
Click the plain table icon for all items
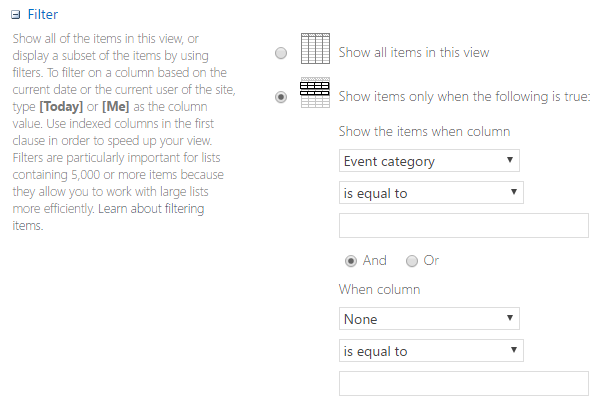(x=315, y=50)
